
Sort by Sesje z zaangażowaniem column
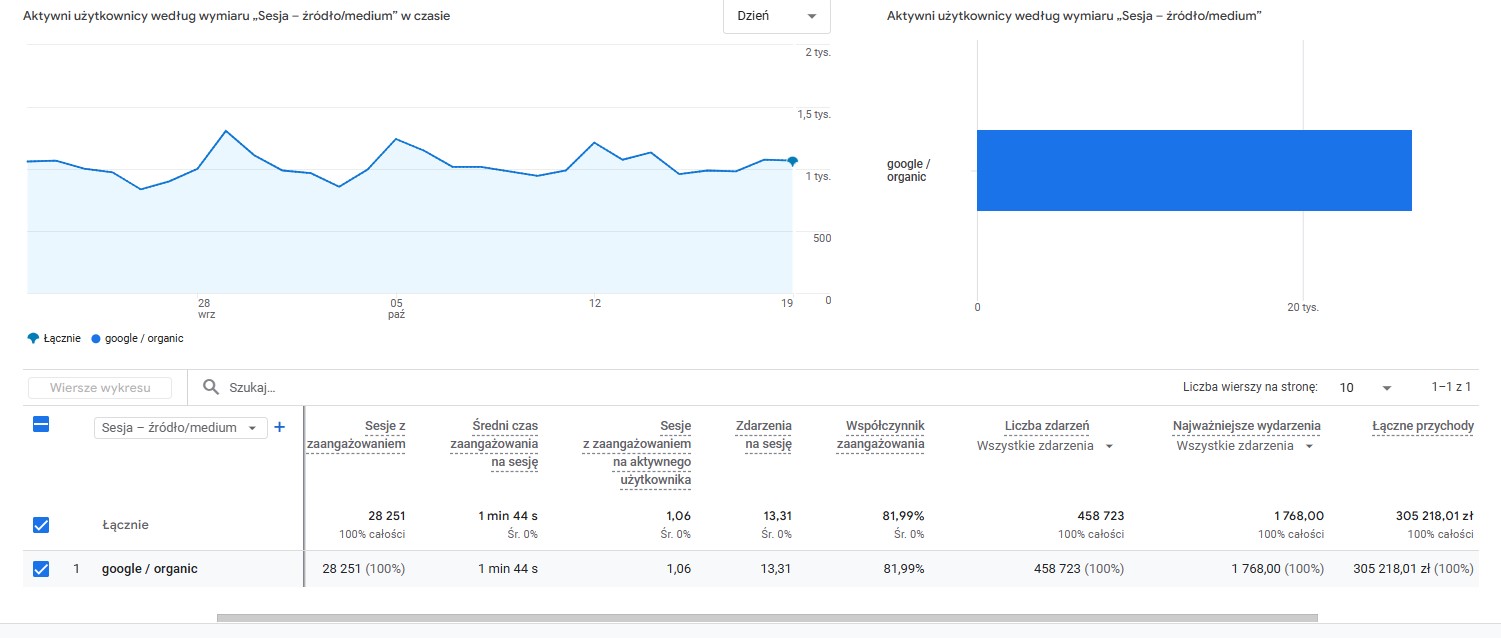pyautogui.click(x=356, y=434)
